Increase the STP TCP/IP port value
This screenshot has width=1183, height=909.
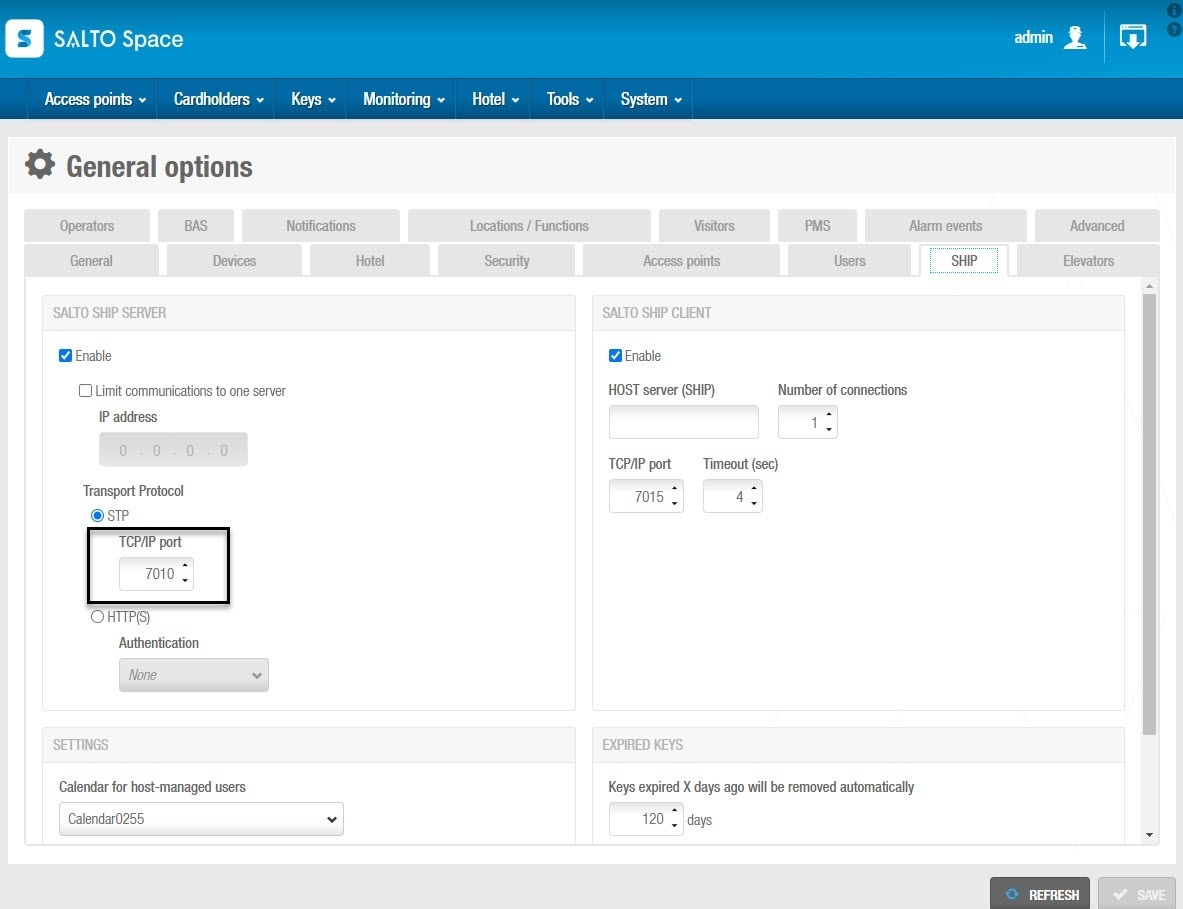[185, 566]
